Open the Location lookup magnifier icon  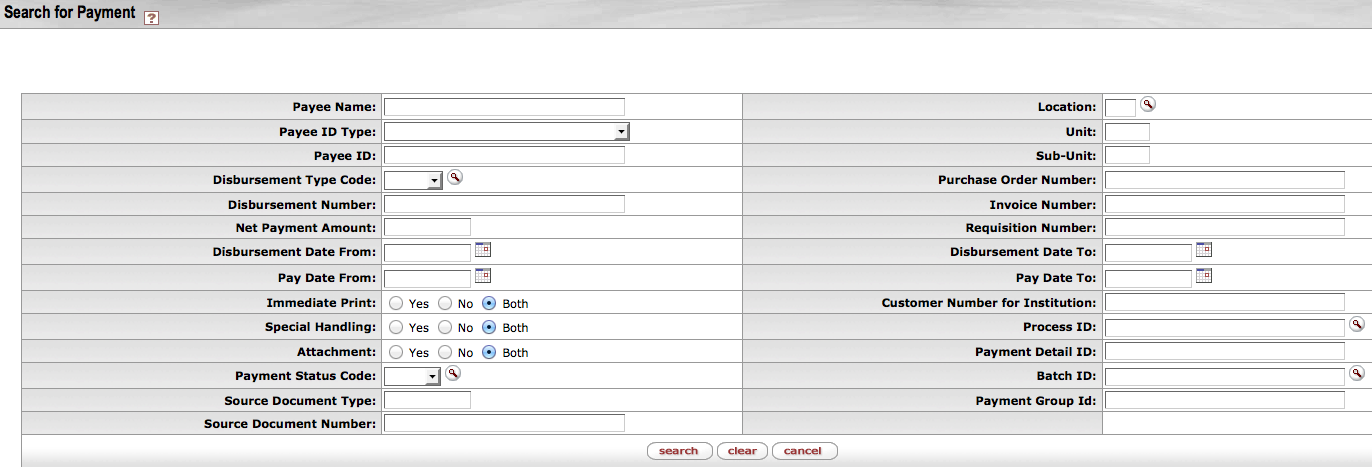(x=1148, y=104)
